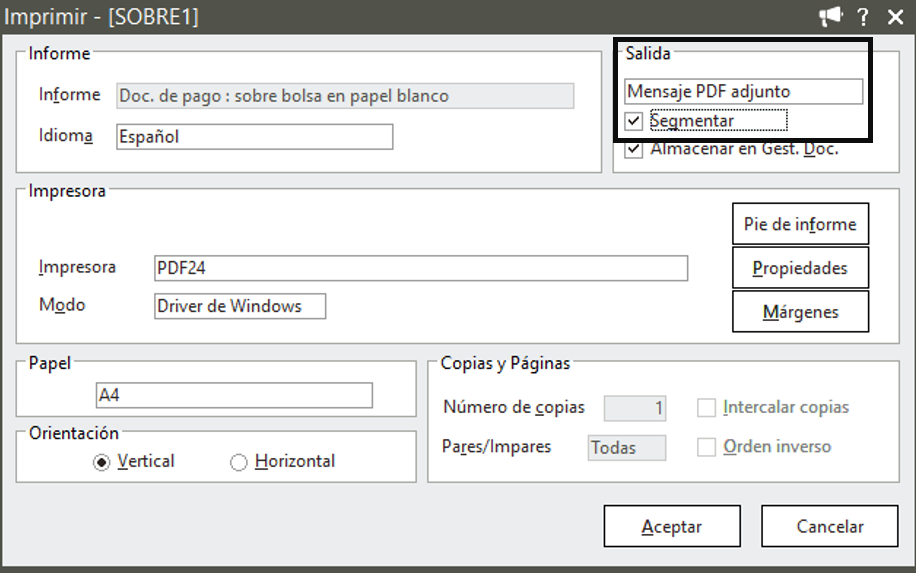Open help with the question mark icon

[863, 16]
